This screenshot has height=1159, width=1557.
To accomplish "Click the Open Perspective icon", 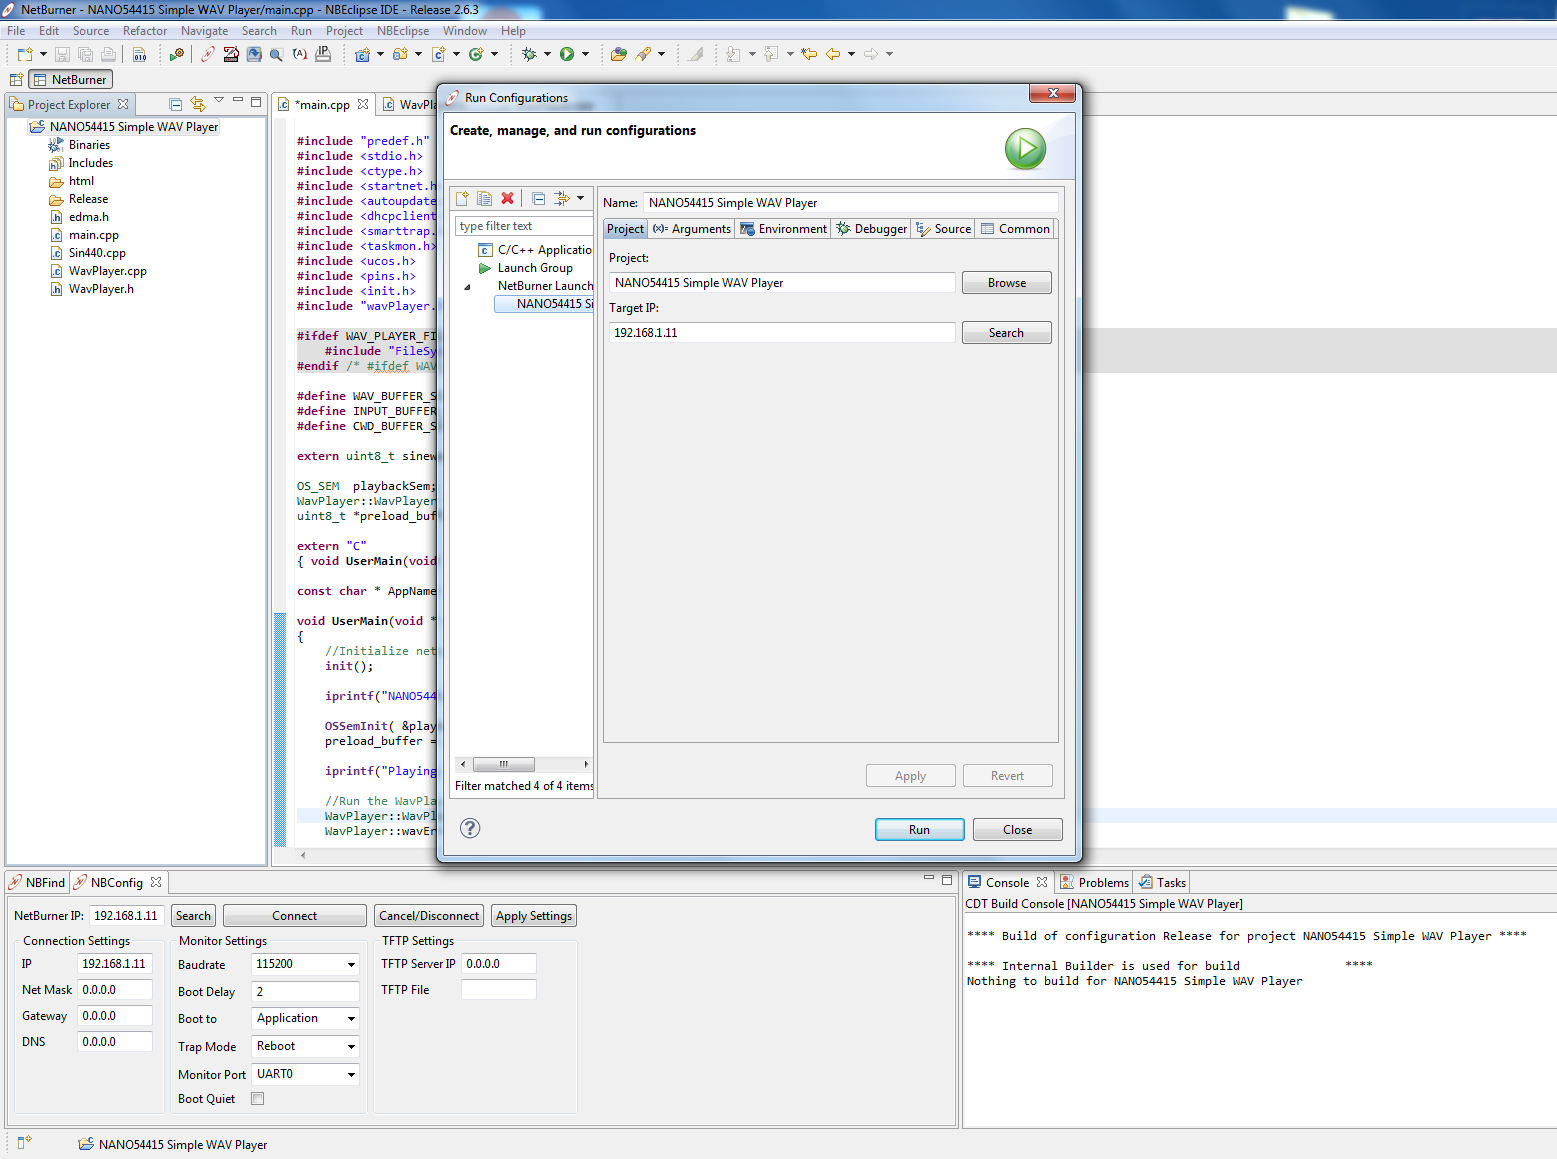I will pos(16,79).
